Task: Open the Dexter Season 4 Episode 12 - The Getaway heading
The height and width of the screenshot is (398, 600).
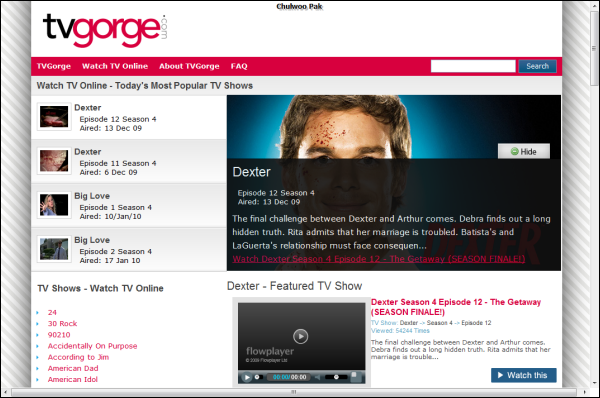Action: (x=456, y=307)
